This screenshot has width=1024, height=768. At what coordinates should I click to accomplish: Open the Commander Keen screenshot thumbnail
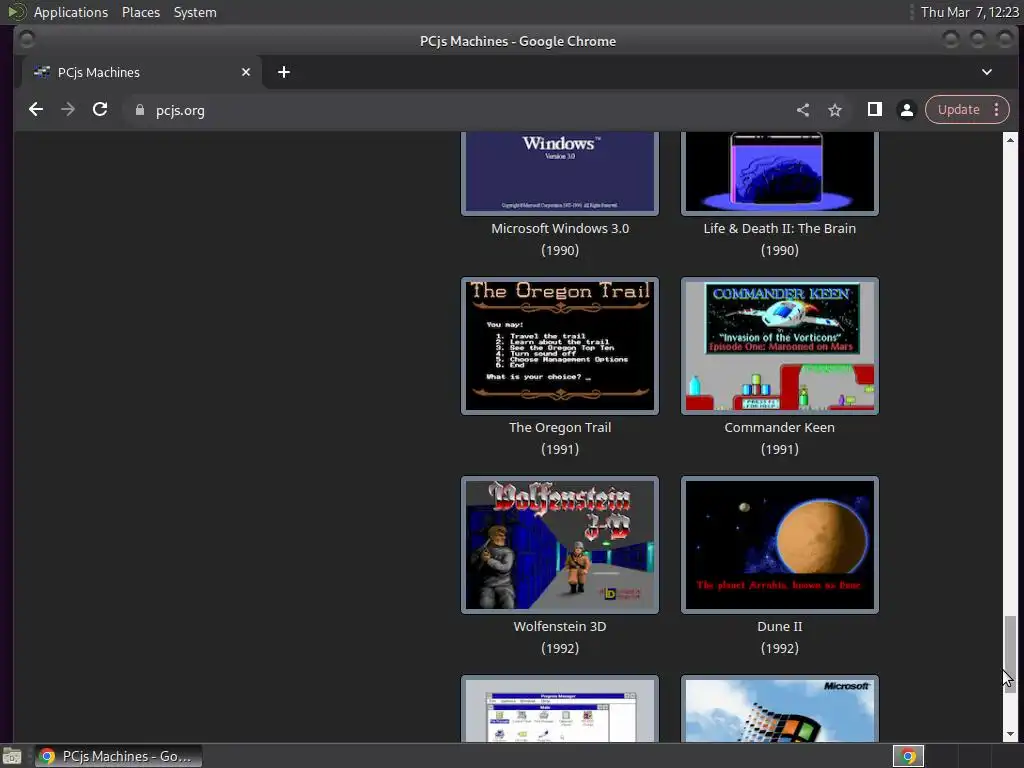tap(779, 345)
